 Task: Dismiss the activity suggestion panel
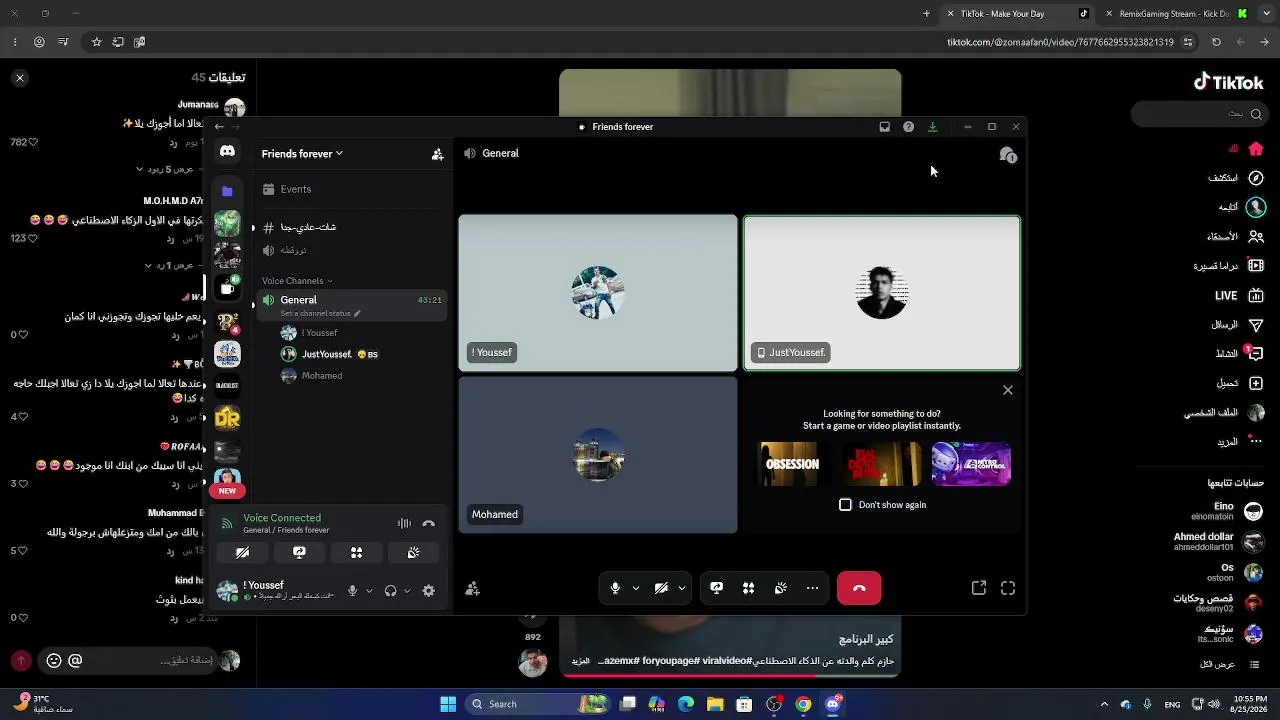(1008, 390)
